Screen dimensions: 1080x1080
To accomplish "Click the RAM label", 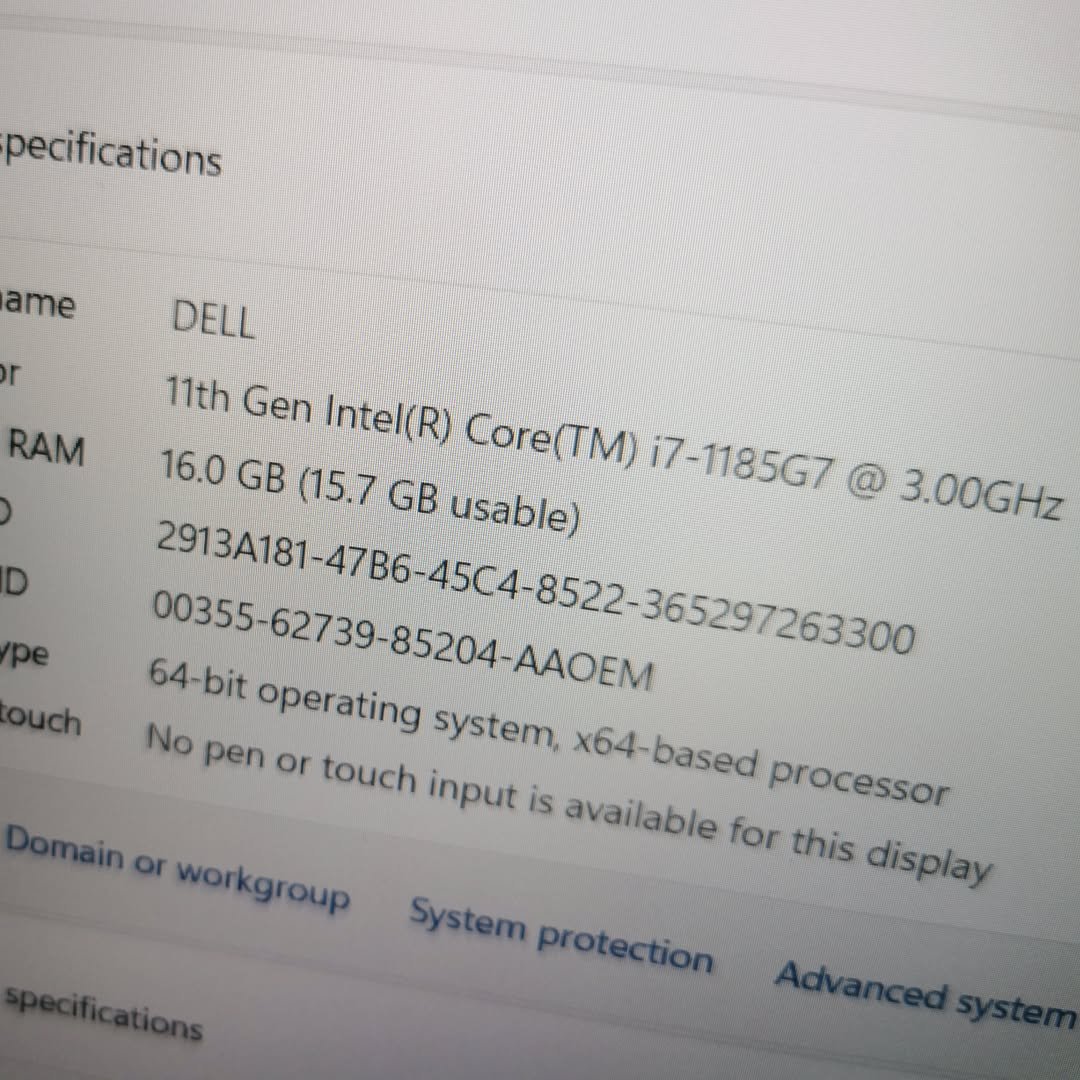I will click(x=46, y=448).
